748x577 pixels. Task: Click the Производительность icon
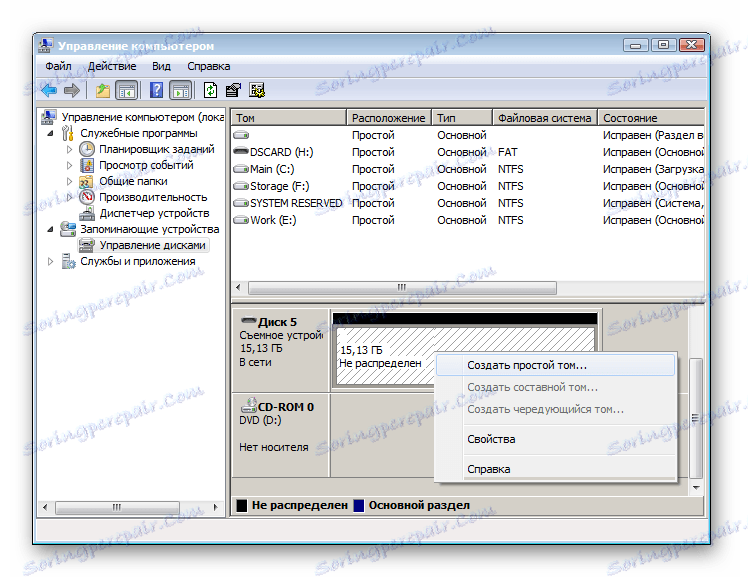click(x=87, y=197)
